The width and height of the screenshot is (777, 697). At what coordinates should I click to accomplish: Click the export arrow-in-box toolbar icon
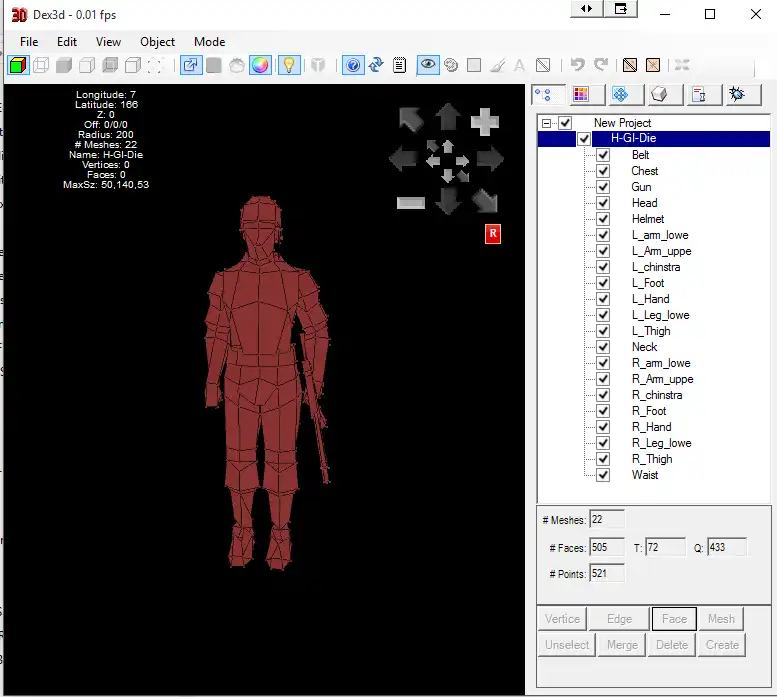(191, 65)
